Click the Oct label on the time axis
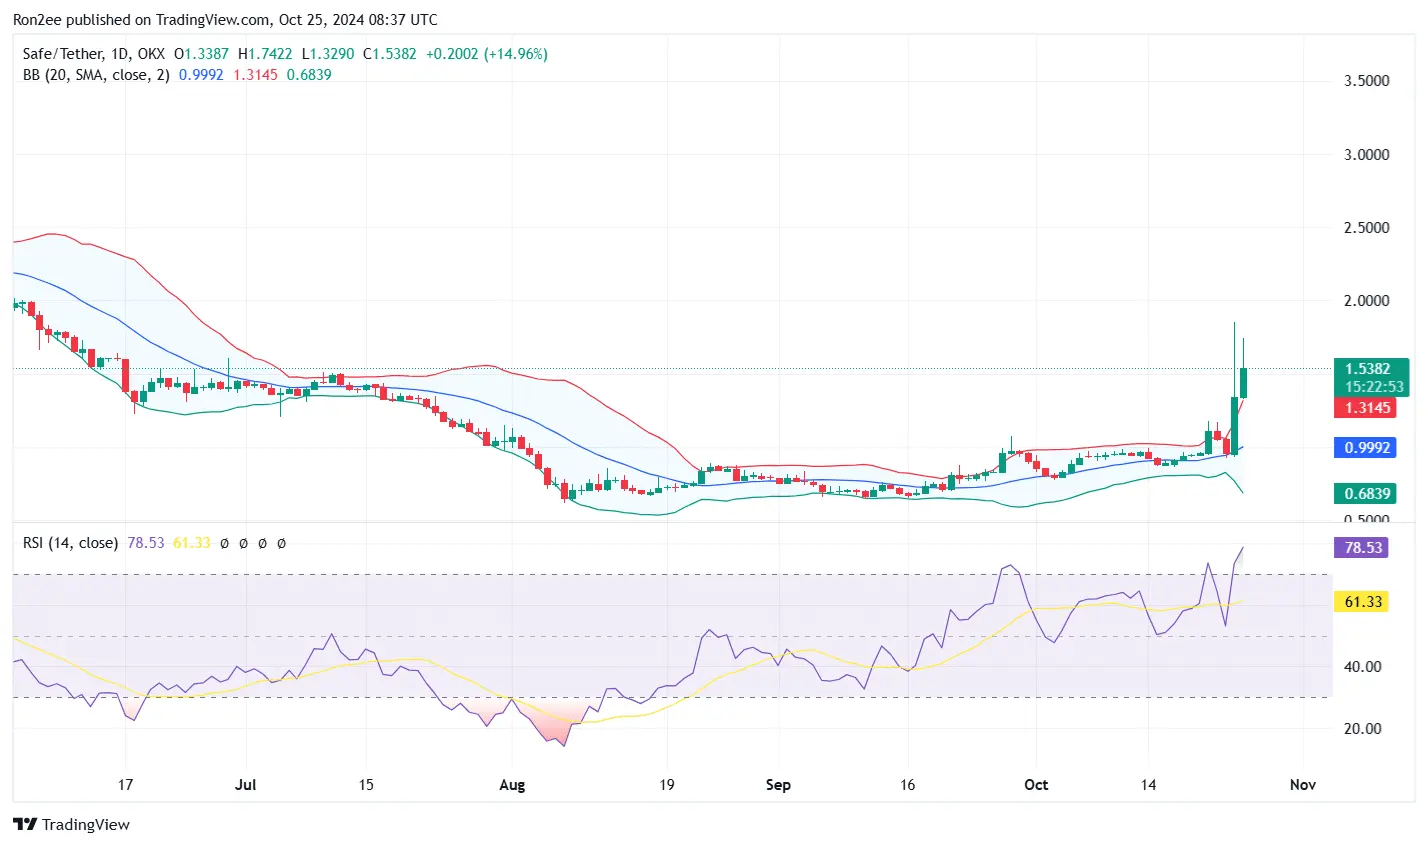The width and height of the screenshot is (1428, 846). click(1036, 785)
